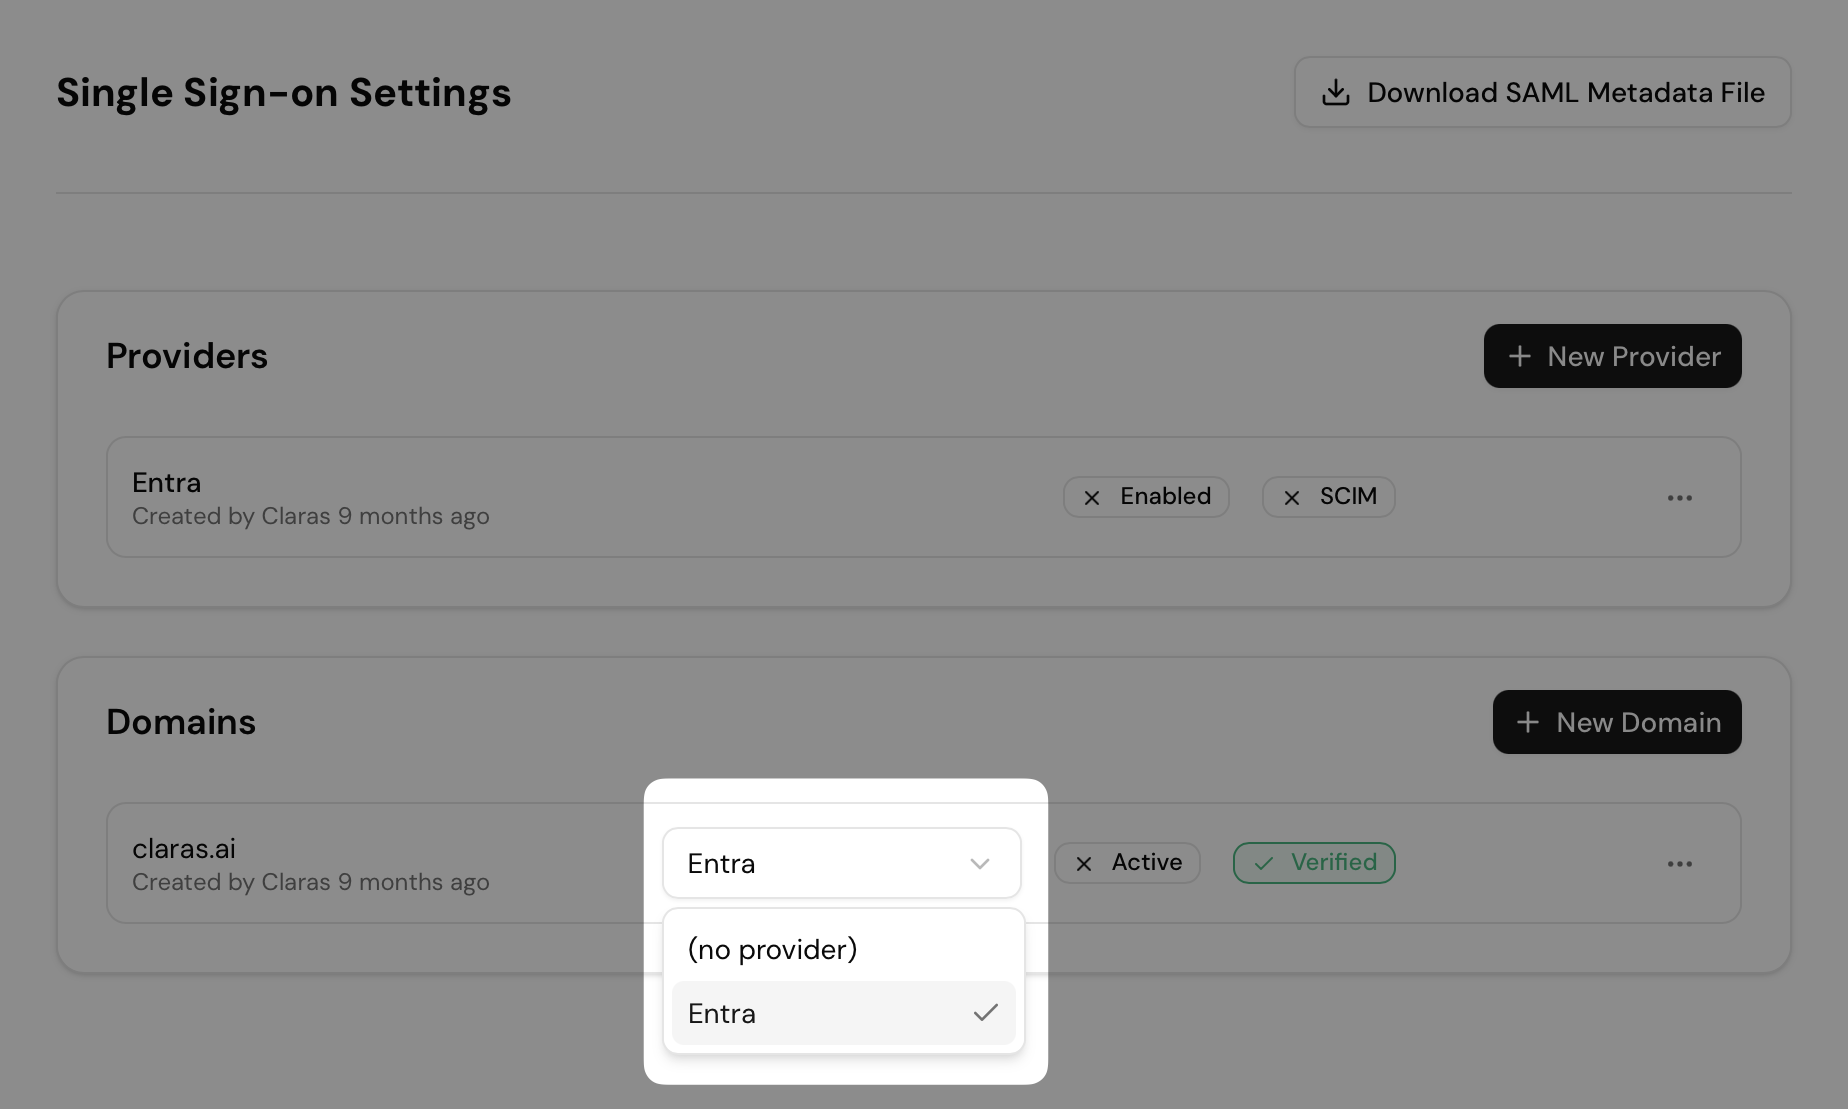Image resolution: width=1848 pixels, height=1109 pixels.
Task: Collapse the provider dropdown using its chevron
Action: [979, 864]
